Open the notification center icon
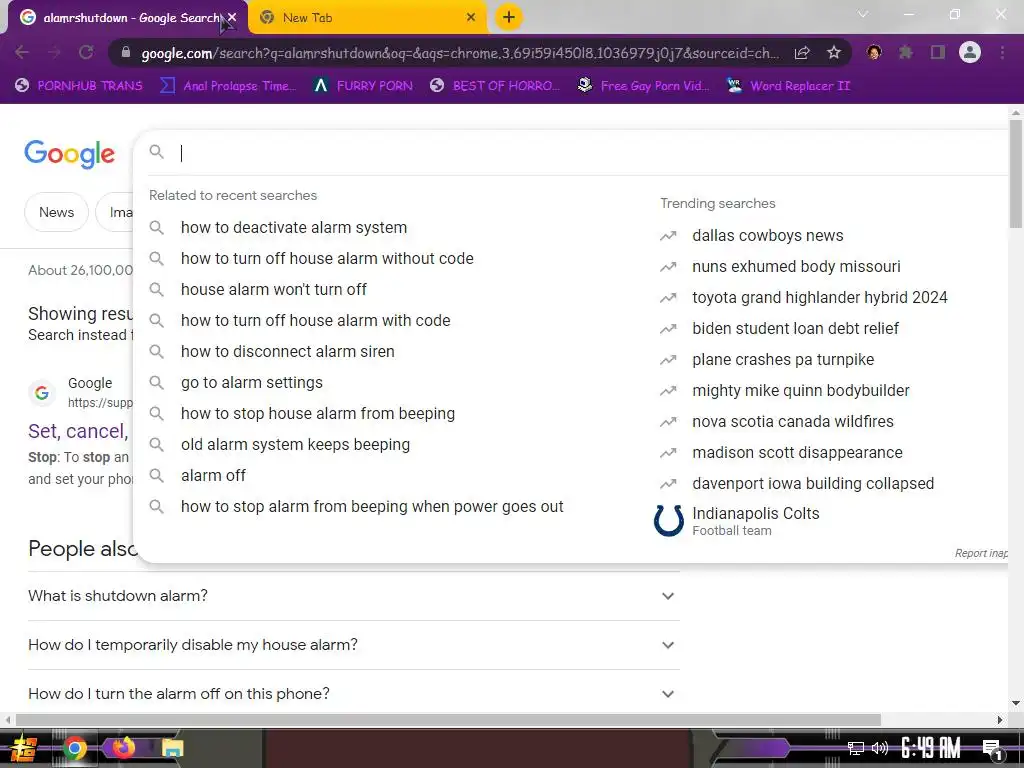 coord(992,750)
